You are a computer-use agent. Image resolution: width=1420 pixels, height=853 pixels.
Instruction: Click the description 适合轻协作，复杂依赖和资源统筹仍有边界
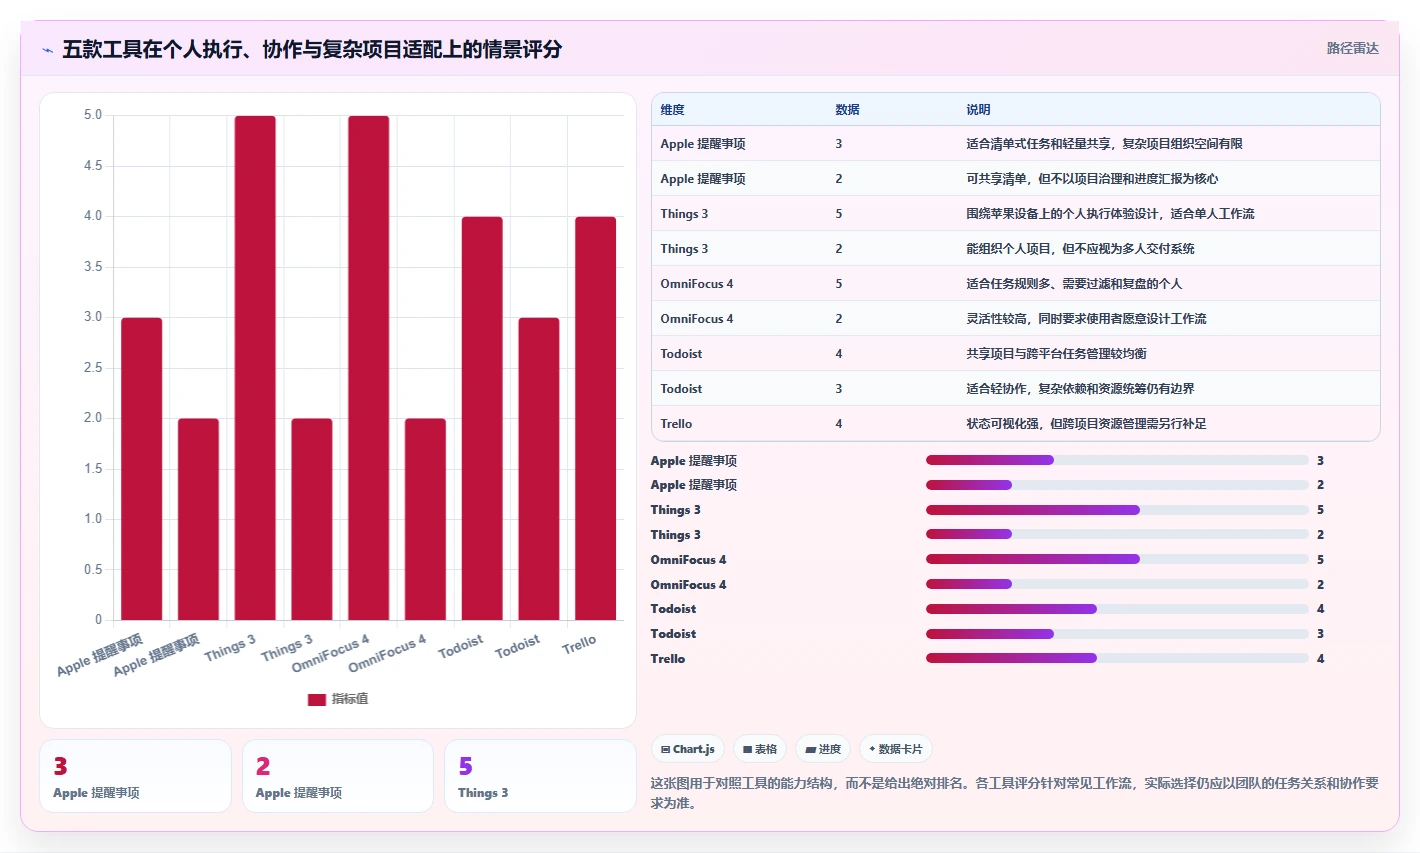click(x=1080, y=389)
